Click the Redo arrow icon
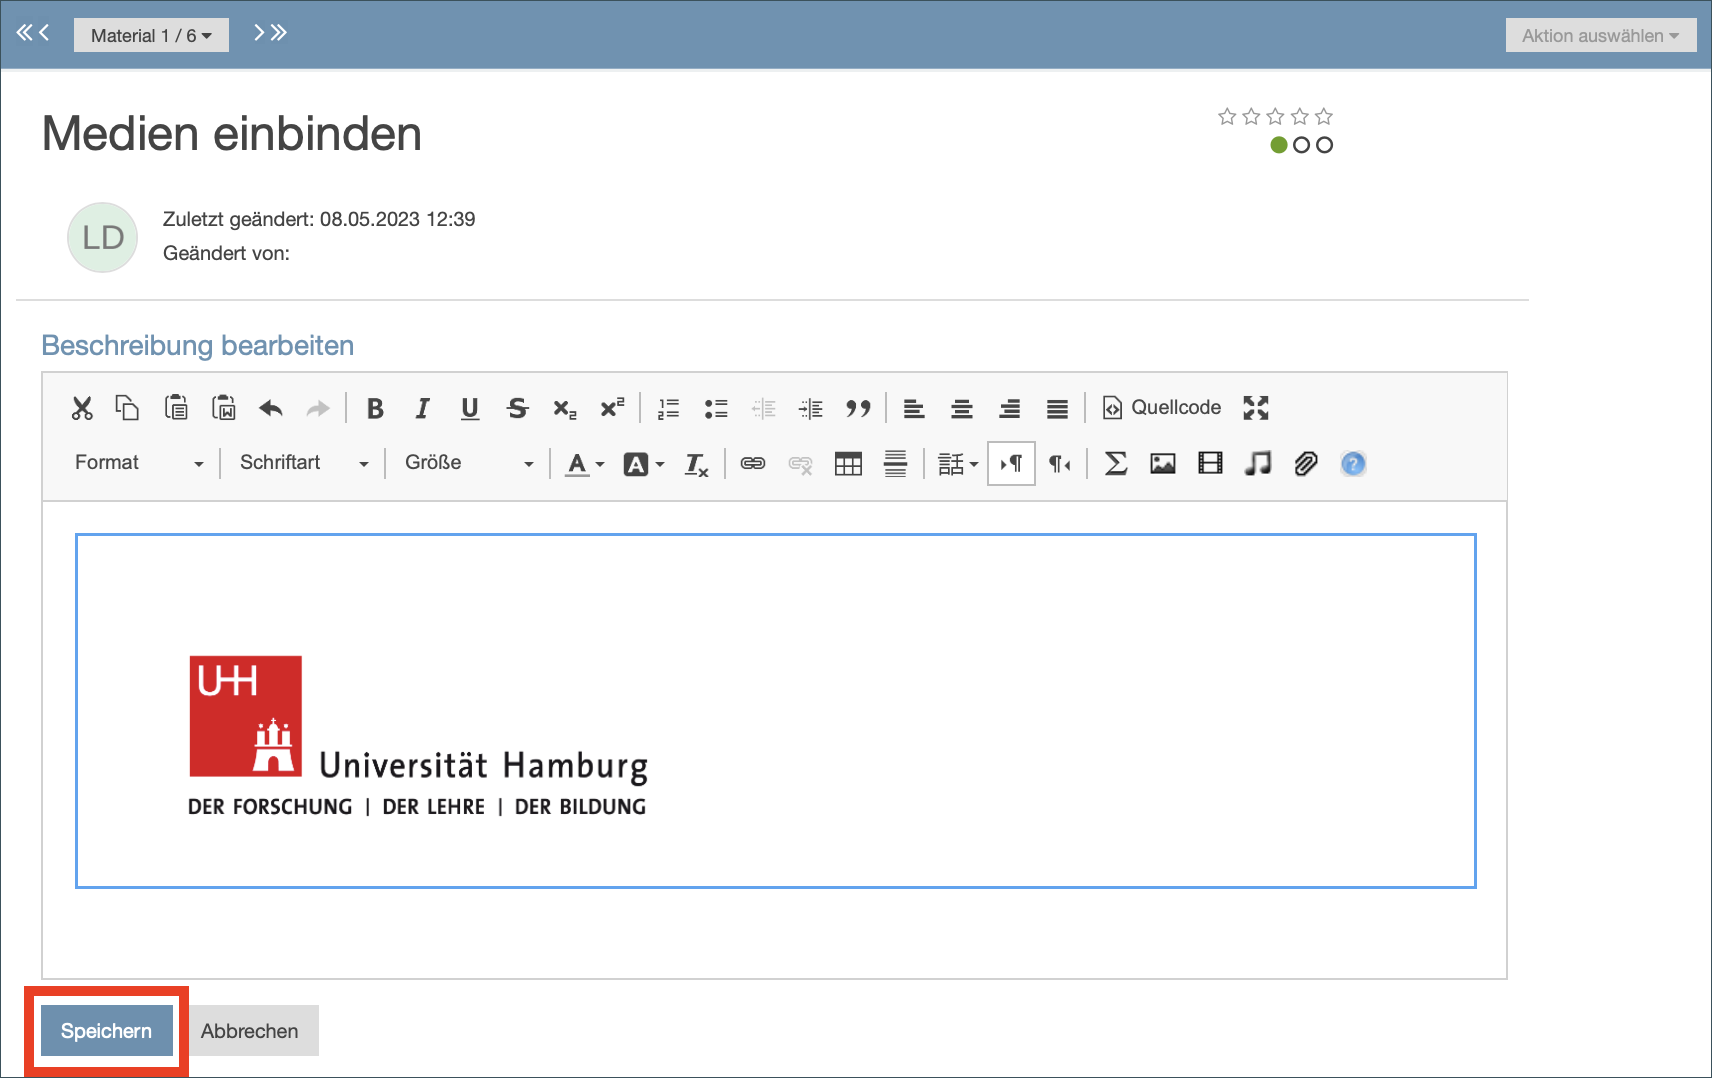Screen dimensions: 1712x1078 click(x=318, y=408)
